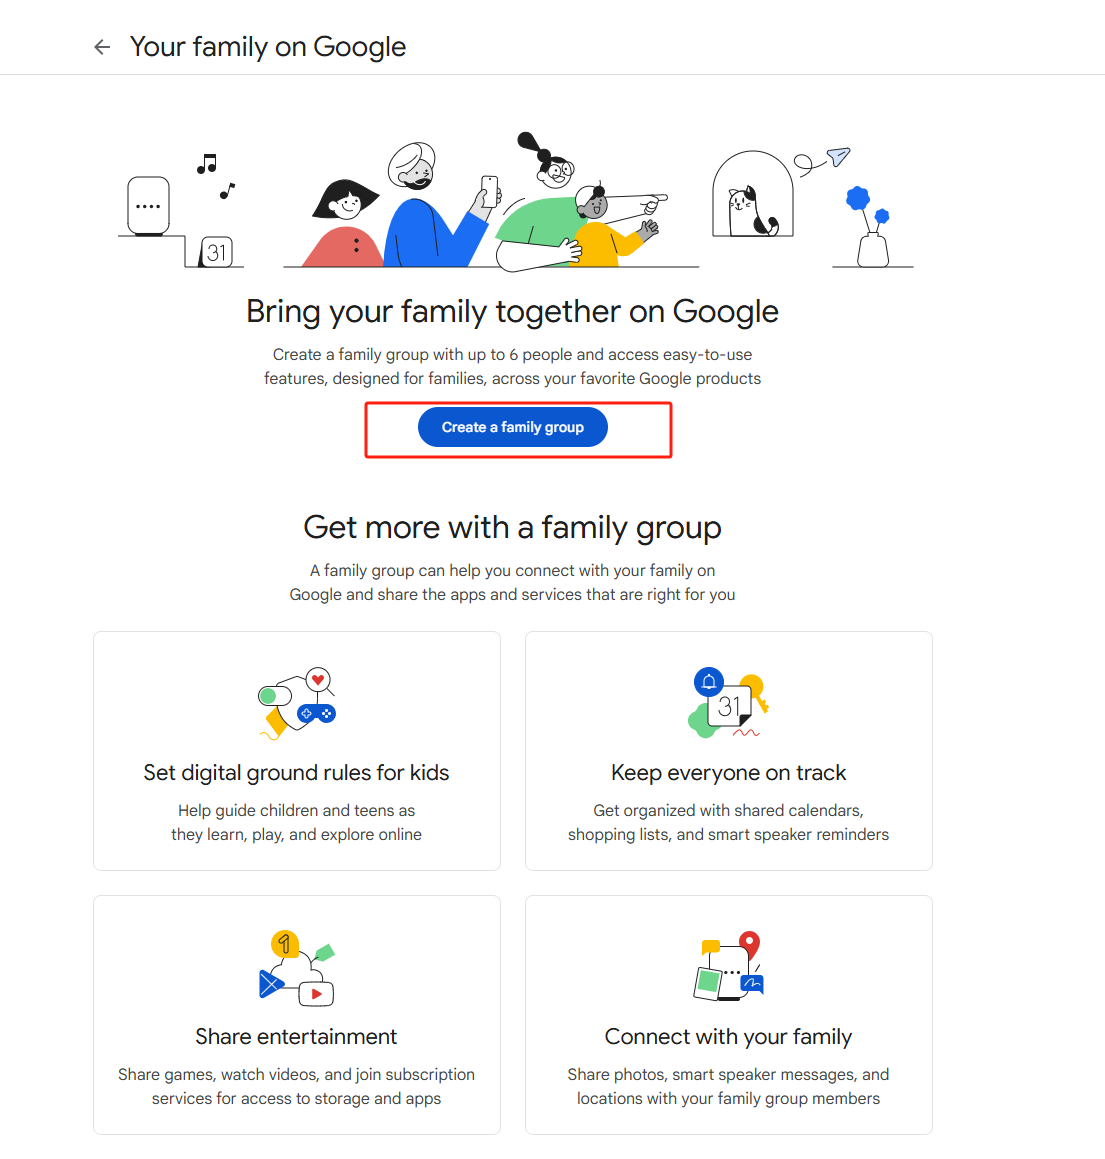Click the Bring your family together heading
The width and height of the screenshot is (1105, 1159).
(512, 311)
